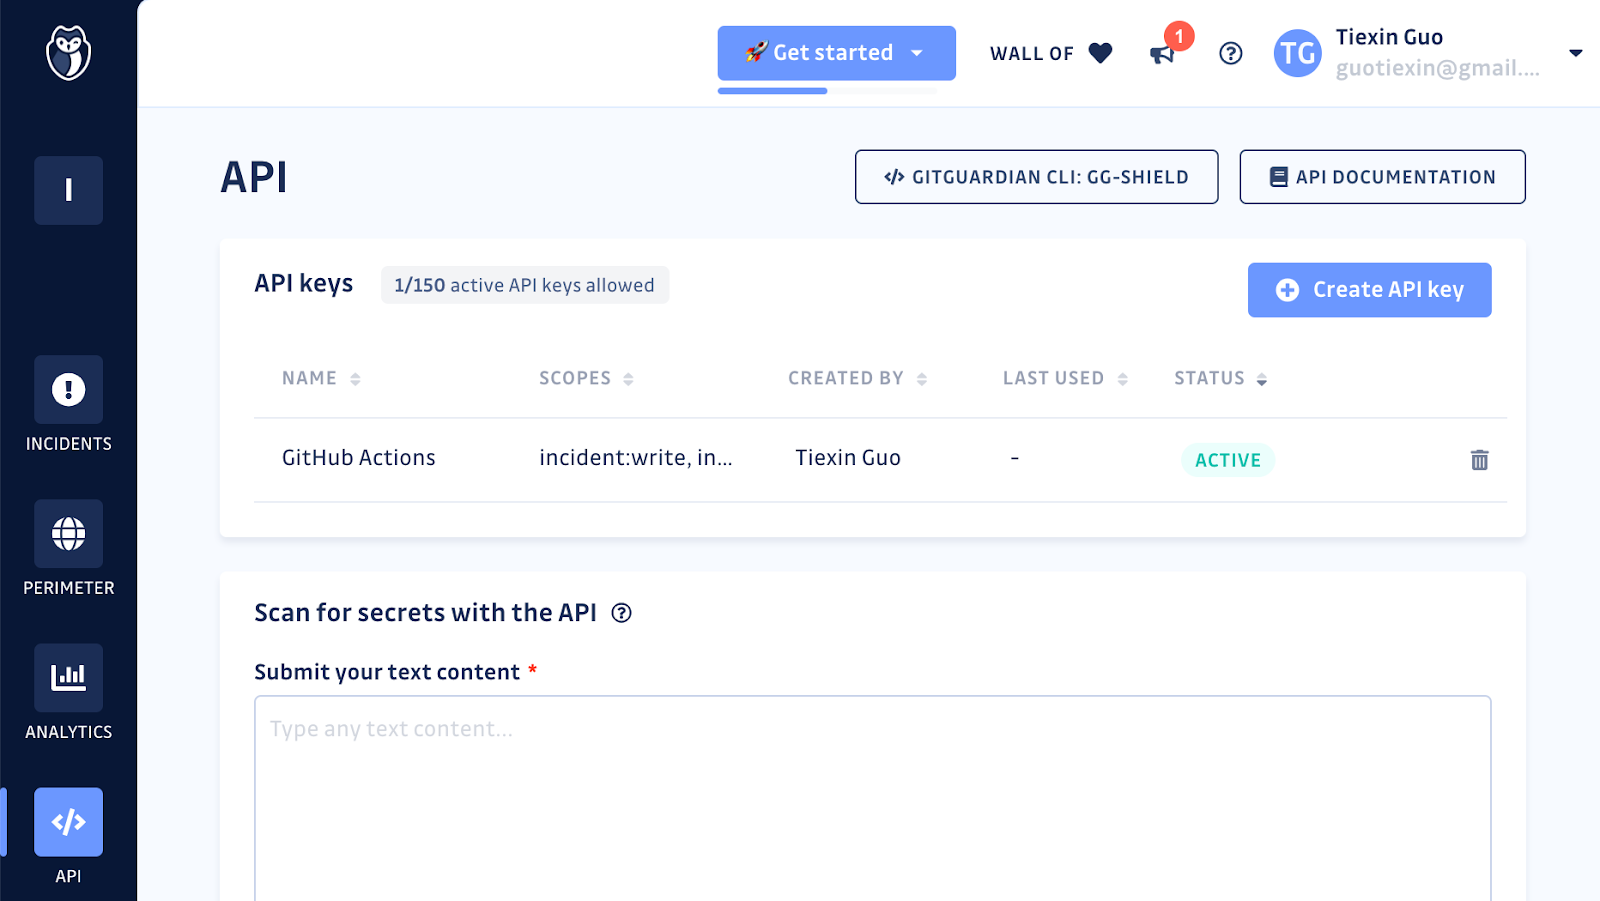Open the Analytics chart icon
The width and height of the screenshot is (1600, 901).
[x=67, y=677]
